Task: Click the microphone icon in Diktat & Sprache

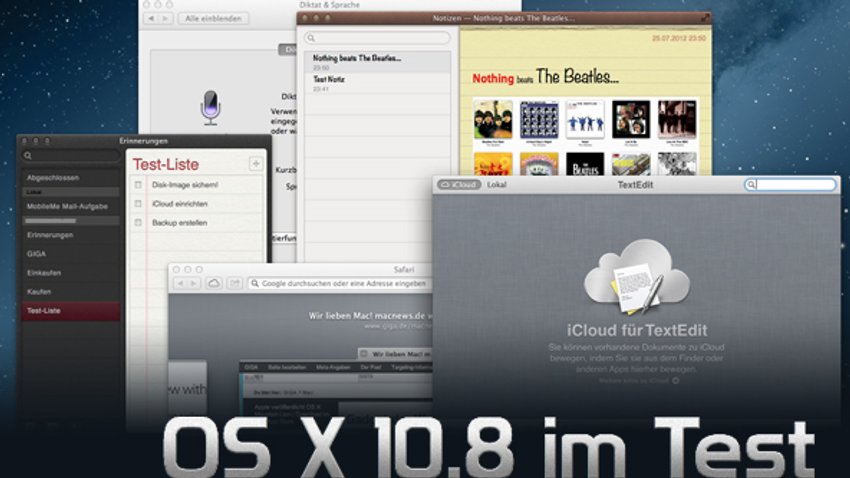Action: pos(211,107)
